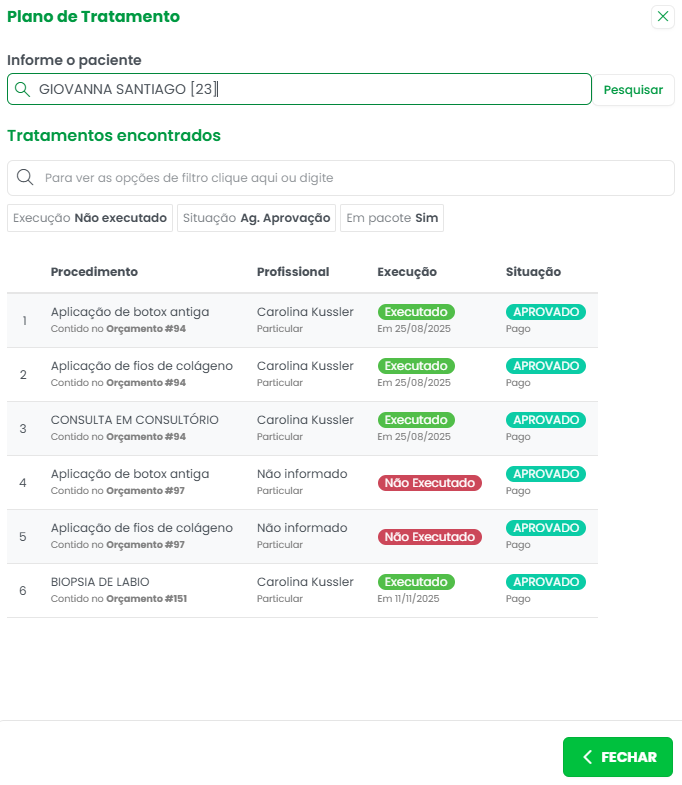Toggle the Situação Ag. Aprovação filter
Viewport: 682px width, 785px height.
(x=256, y=218)
